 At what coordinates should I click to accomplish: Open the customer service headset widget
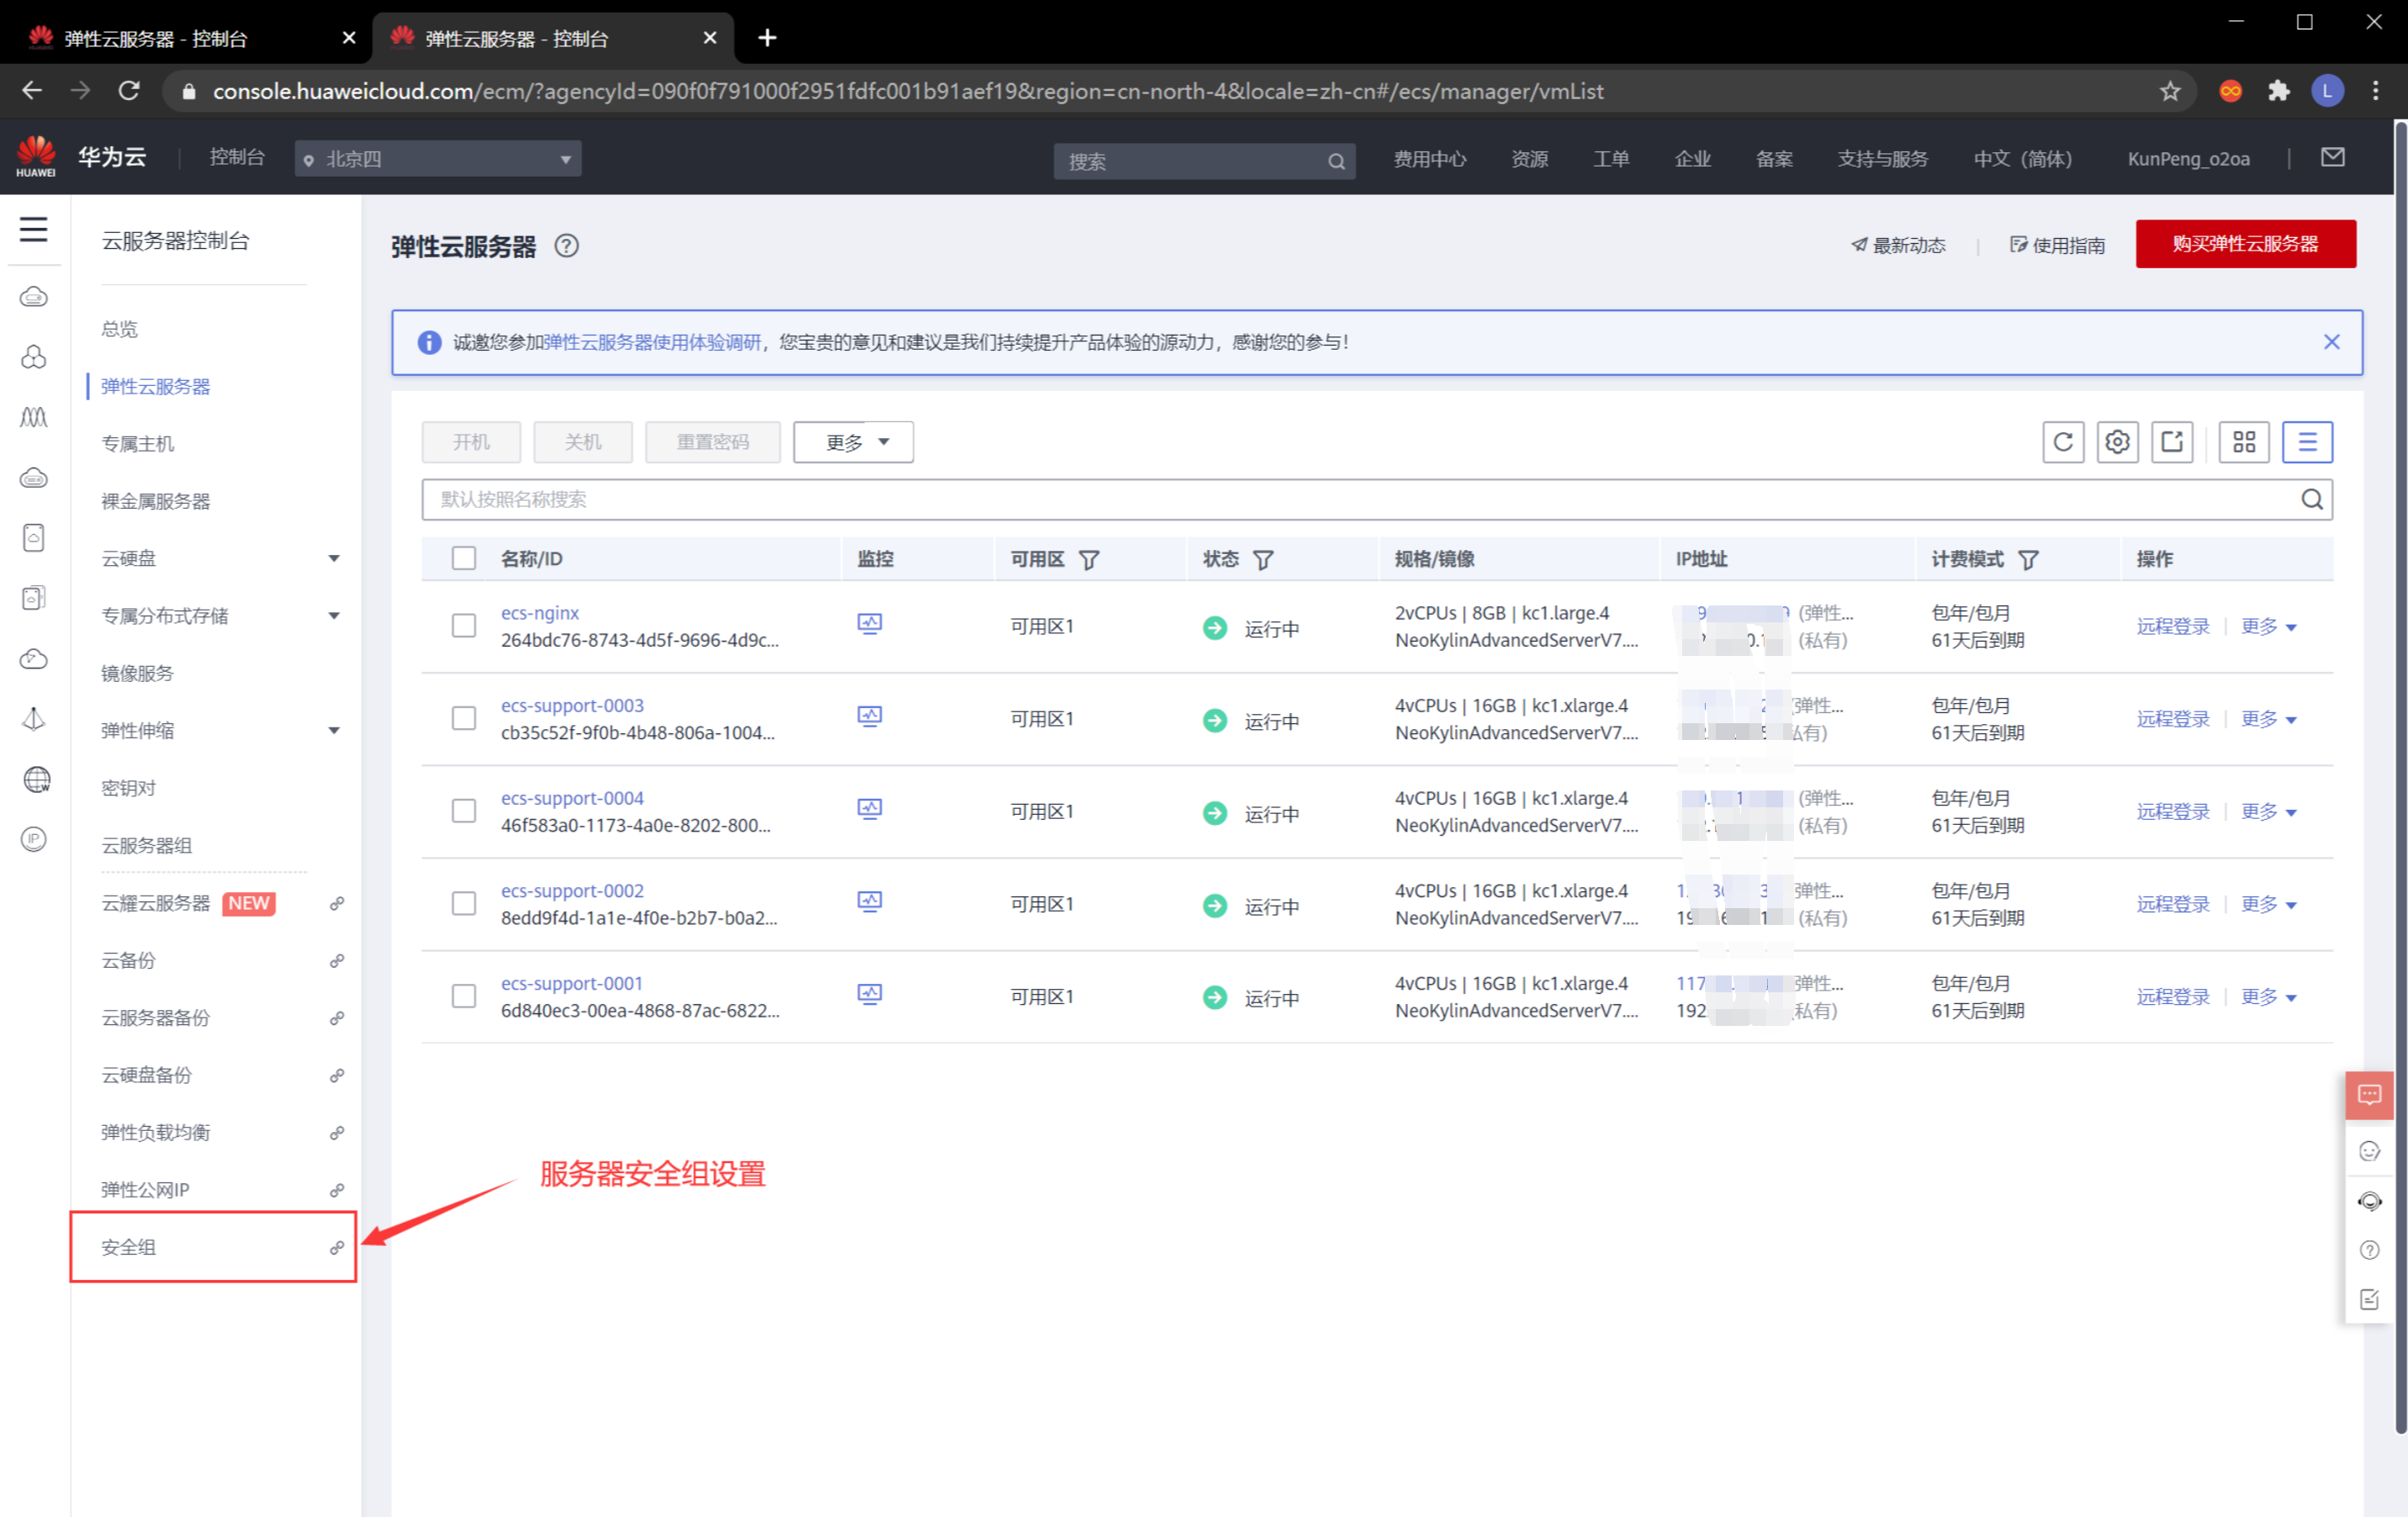2369,1201
